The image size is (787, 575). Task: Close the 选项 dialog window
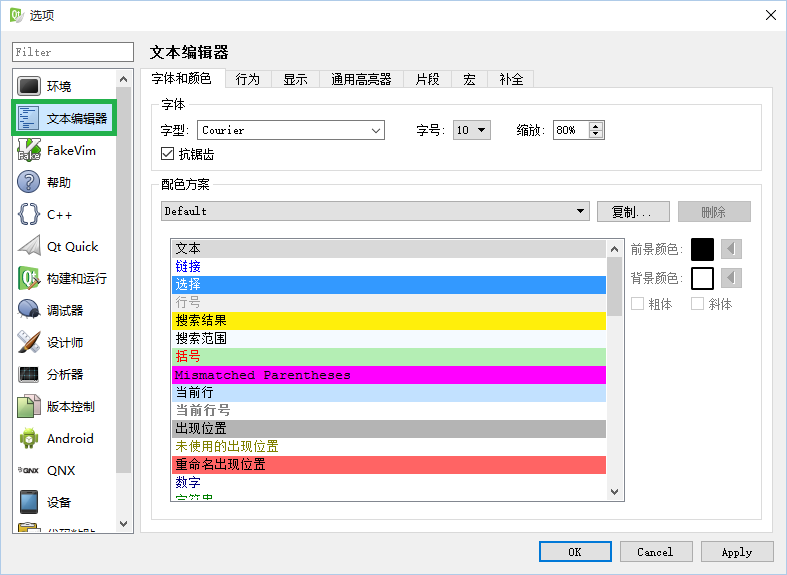tap(771, 15)
